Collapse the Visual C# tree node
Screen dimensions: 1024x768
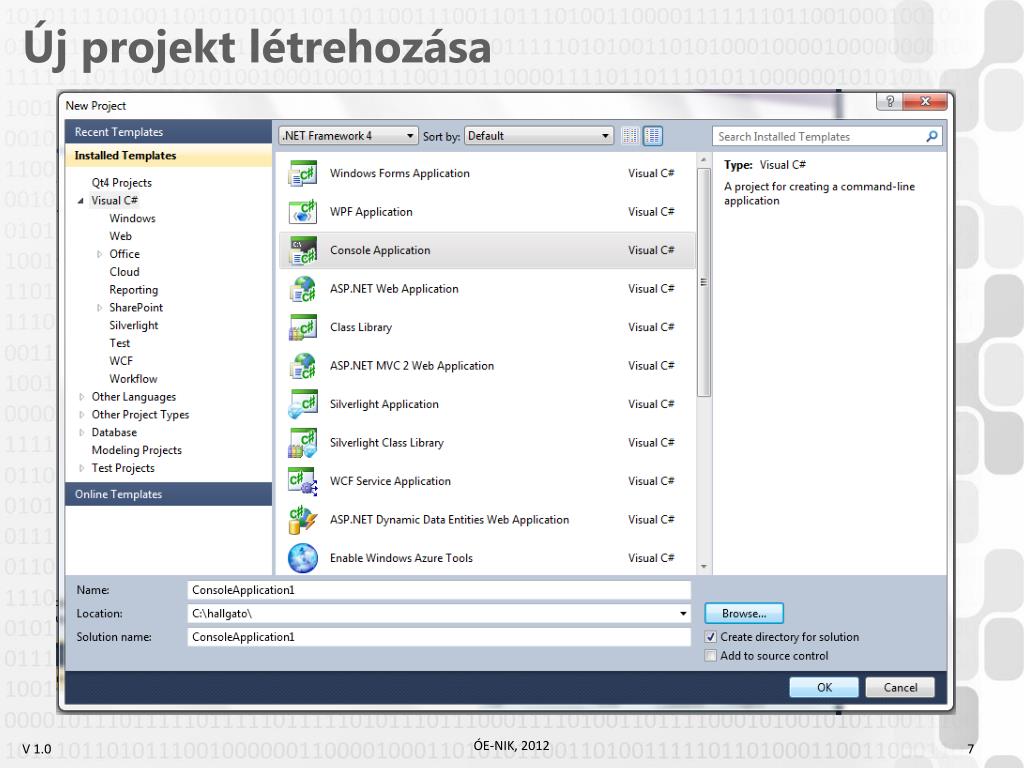point(81,201)
